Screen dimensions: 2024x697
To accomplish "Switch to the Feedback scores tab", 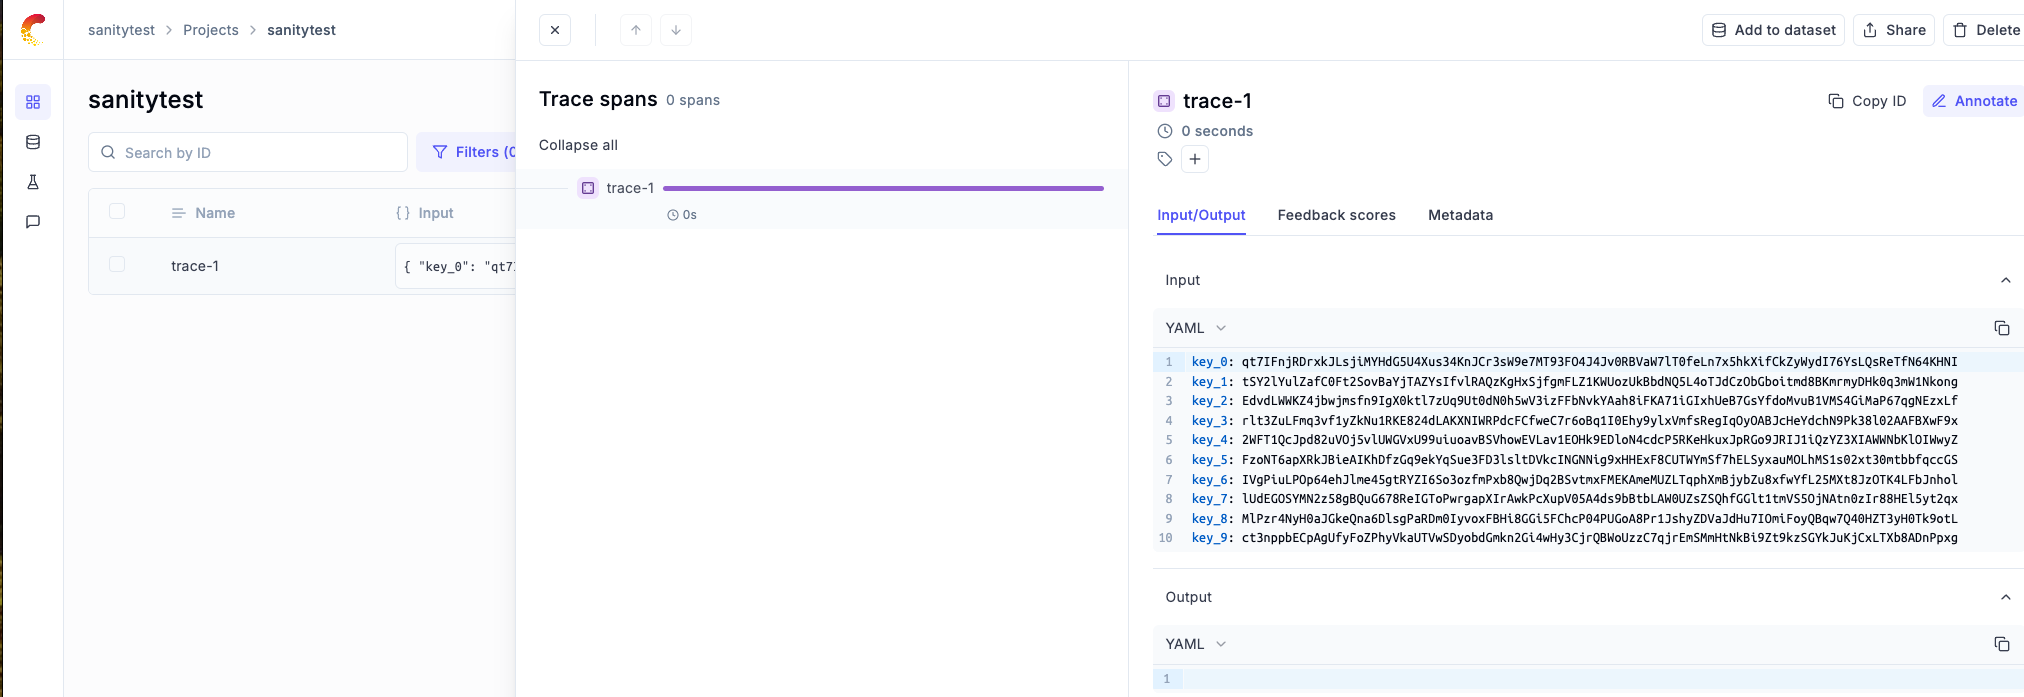I will pos(1336,215).
